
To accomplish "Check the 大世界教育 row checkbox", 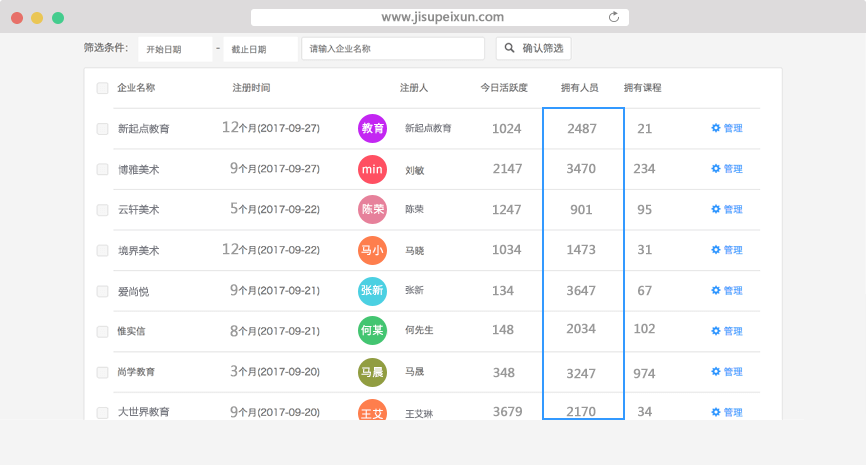I will pyautogui.click(x=102, y=413).
